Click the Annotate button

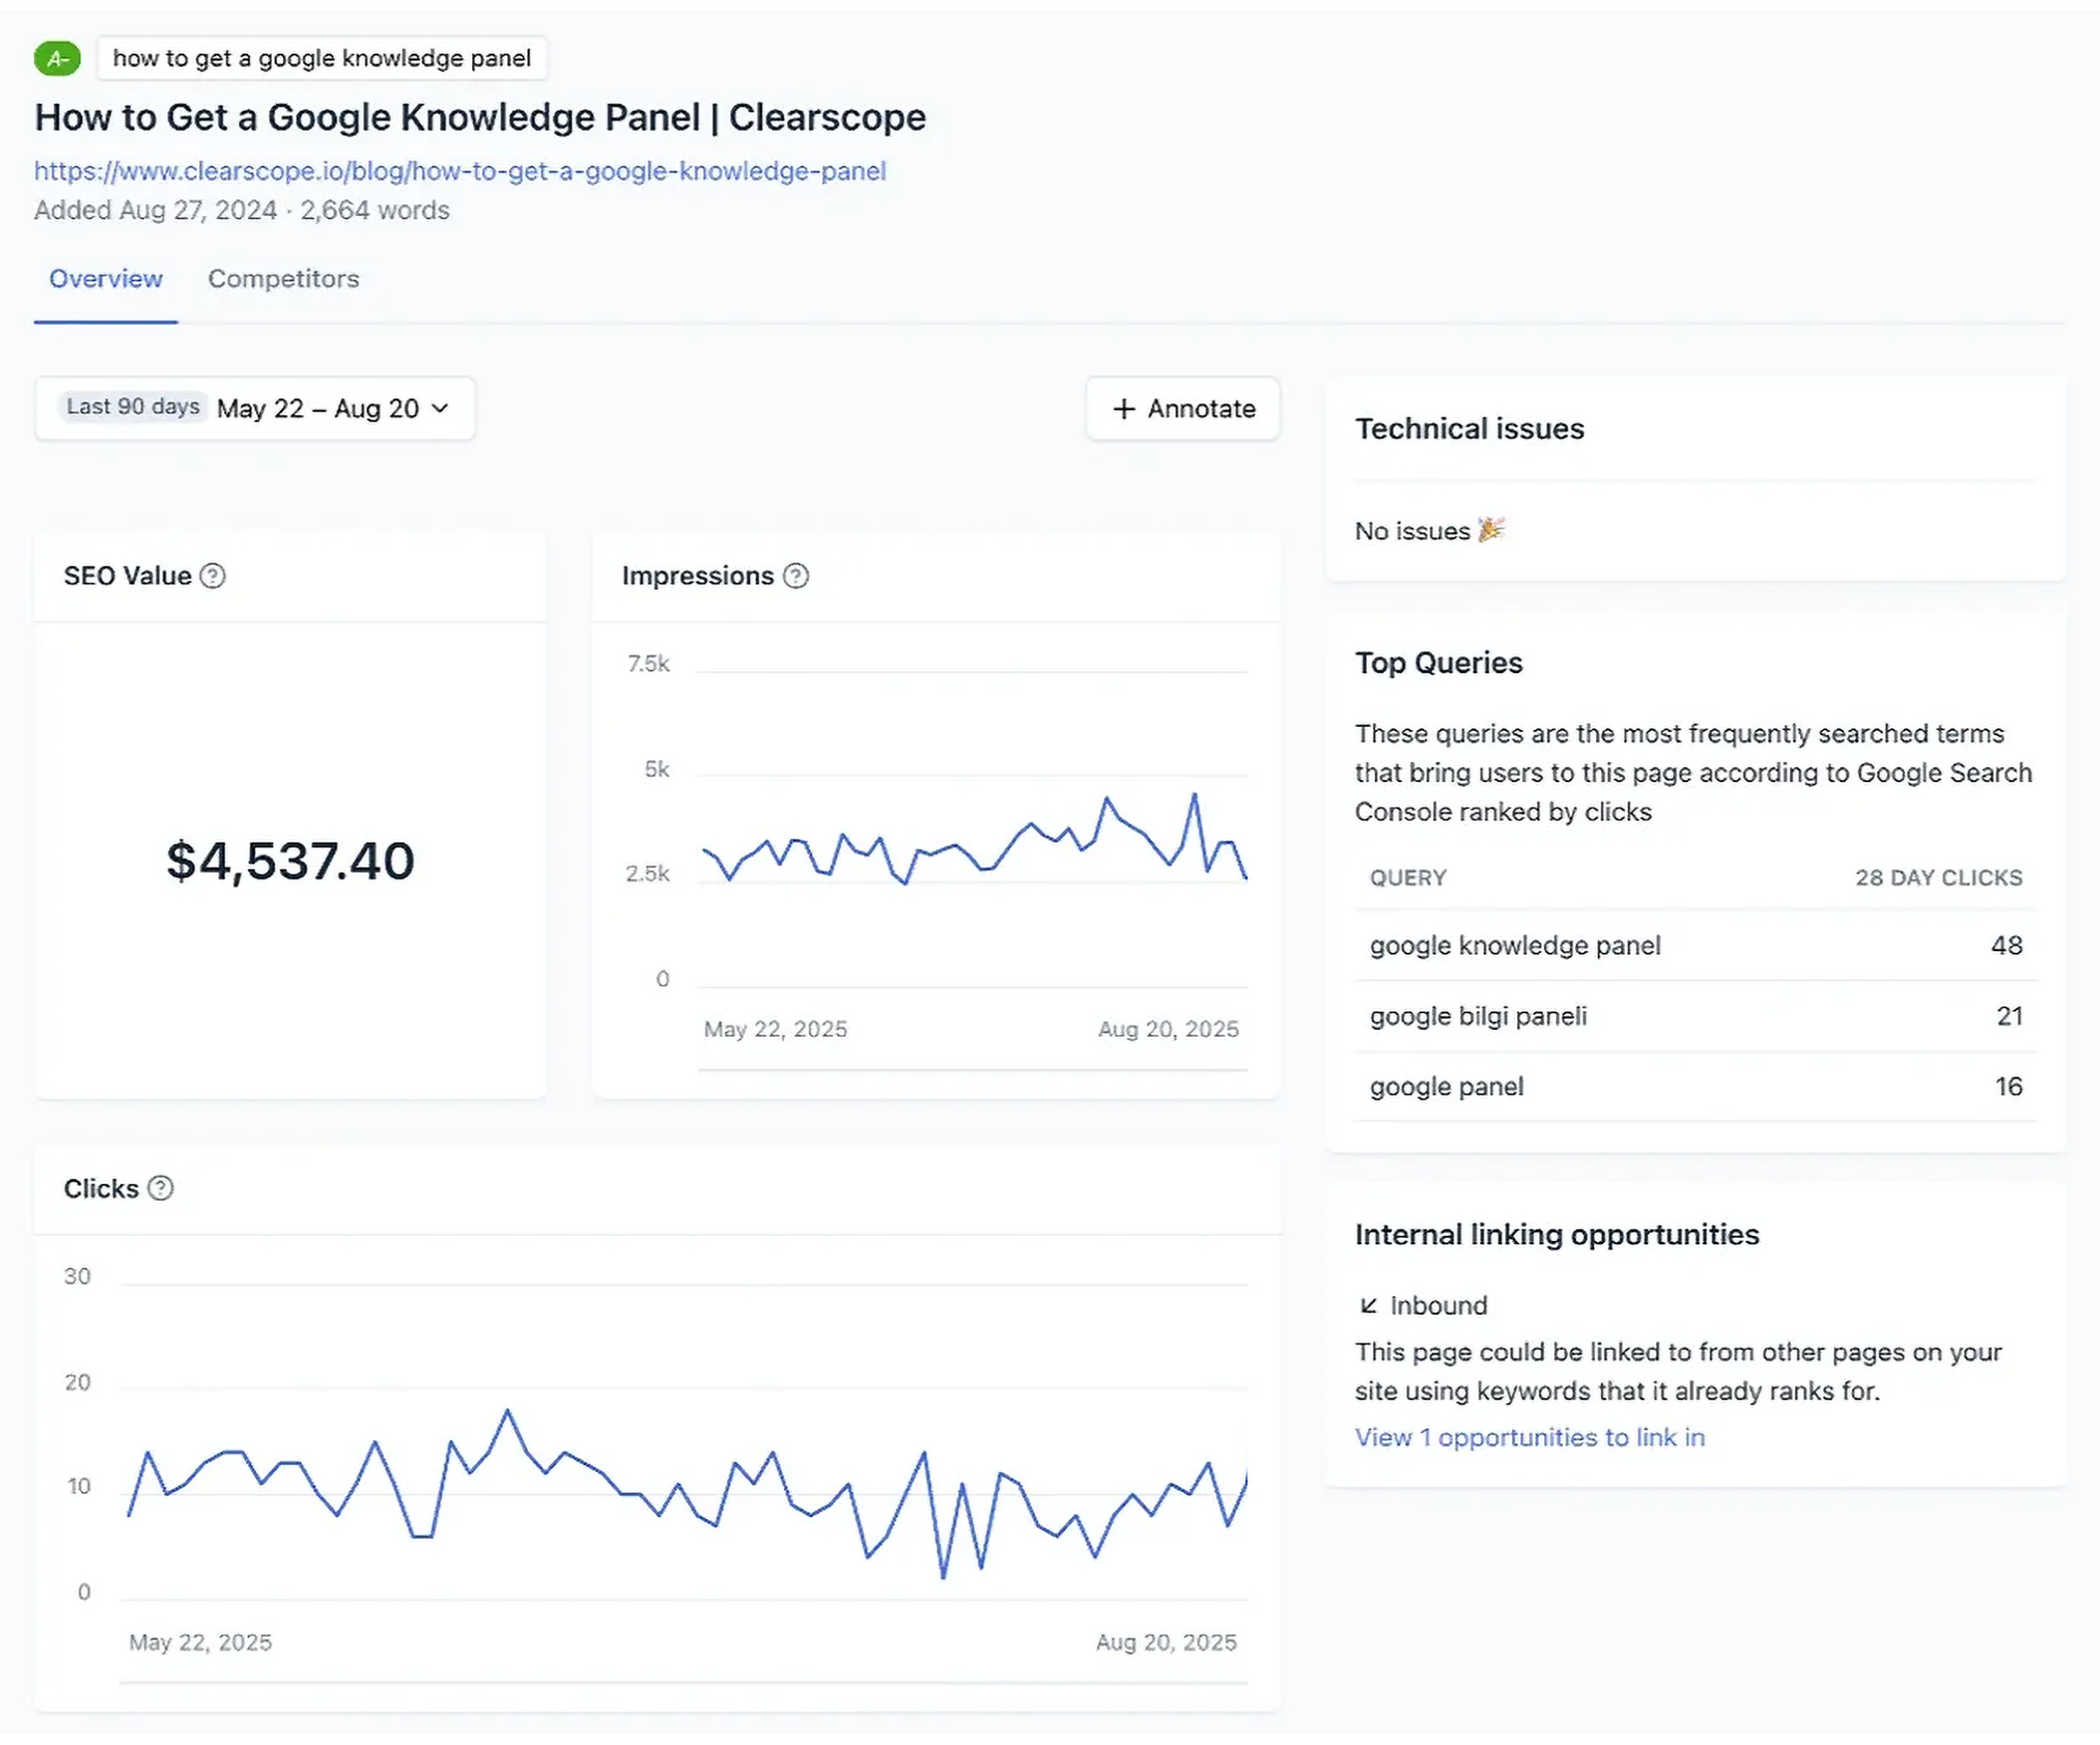[x=1183, y=408]
